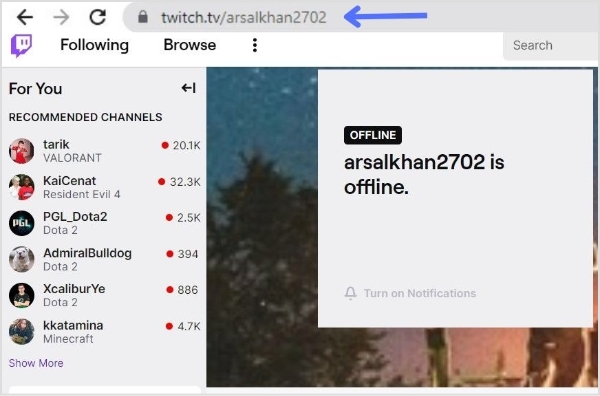
Task: Collapse the For You sidebar
Action: tap(188, 88)
